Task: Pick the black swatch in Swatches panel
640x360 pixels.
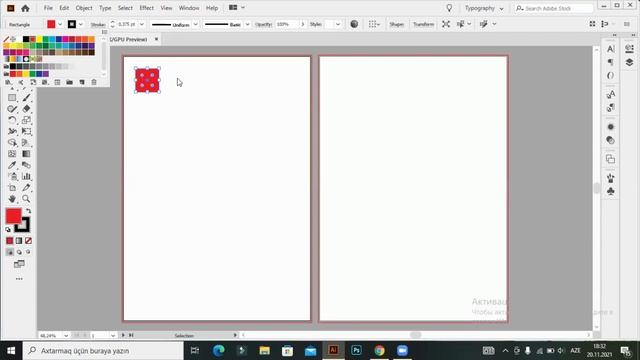Action: [26, 39]
